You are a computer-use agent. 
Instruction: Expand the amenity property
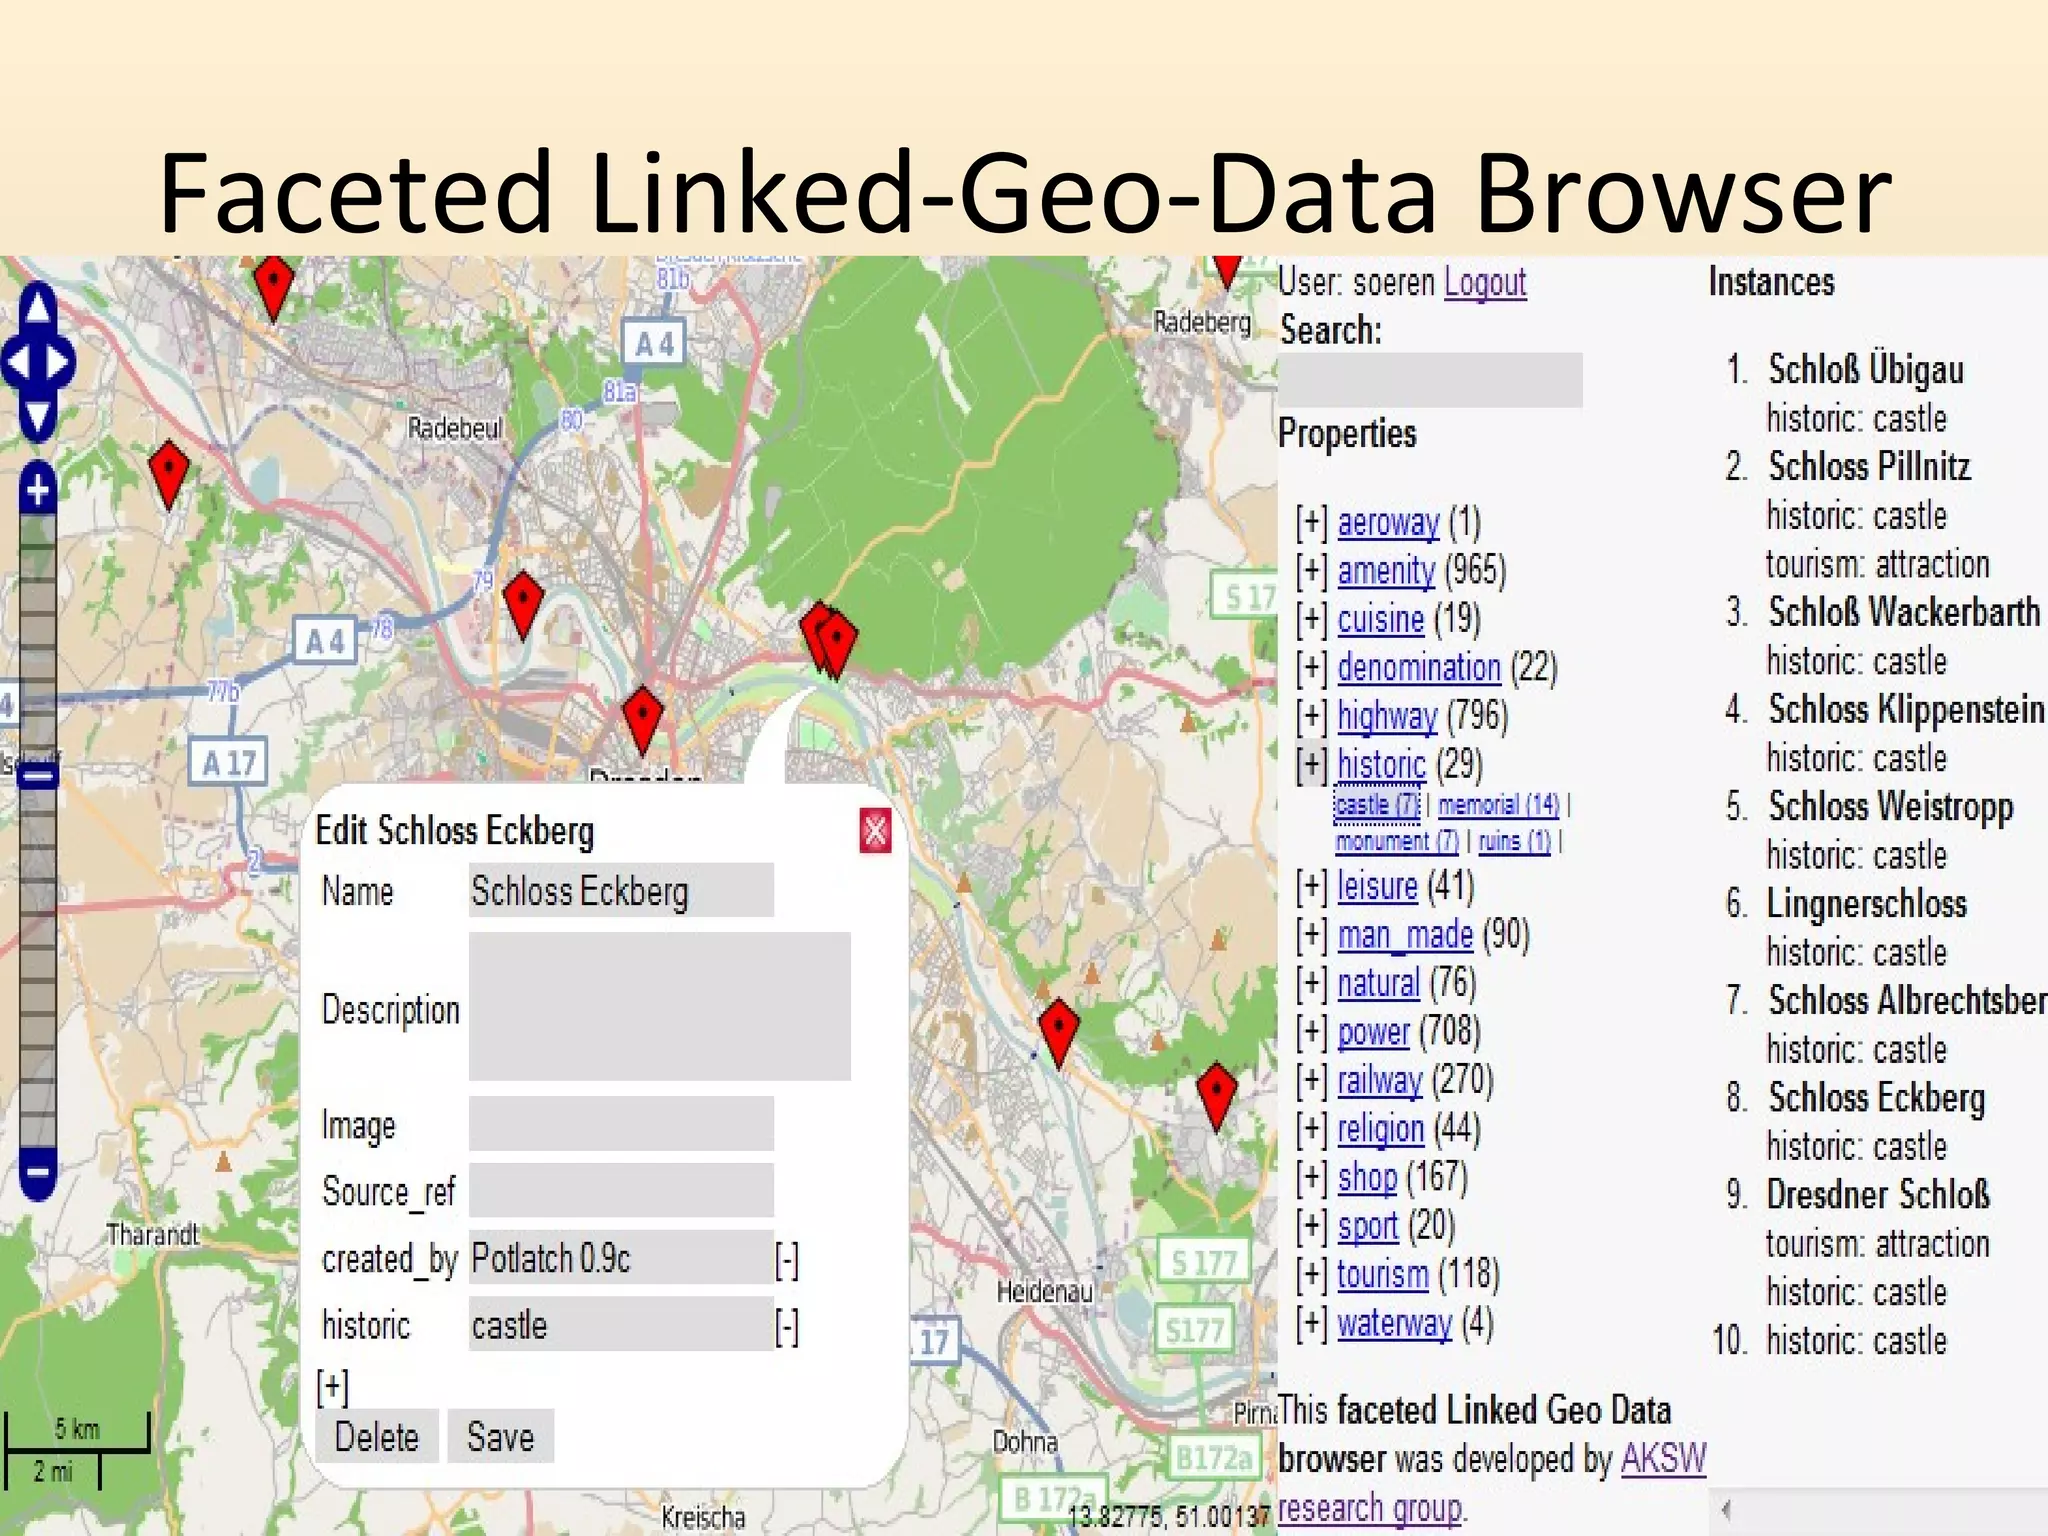[1312, 571]
